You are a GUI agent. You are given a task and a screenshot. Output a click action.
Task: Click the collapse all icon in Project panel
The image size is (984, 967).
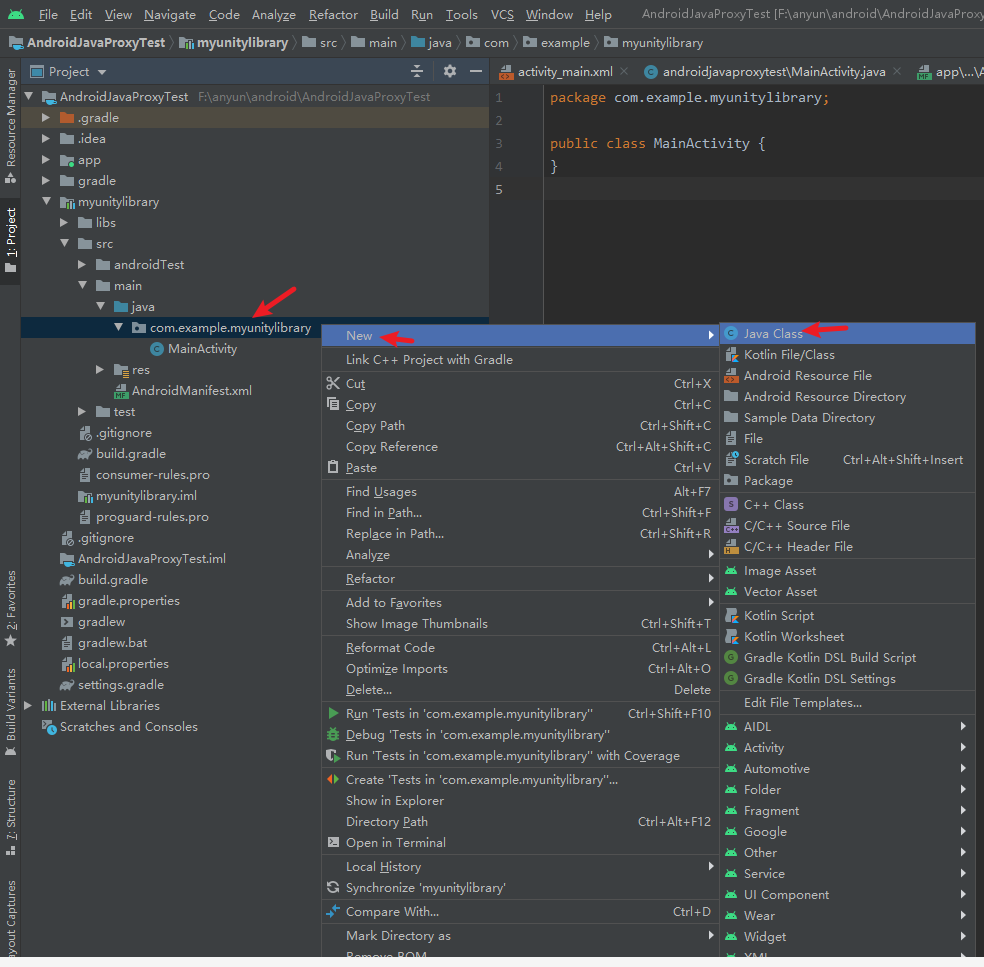(x=417, y=71)
